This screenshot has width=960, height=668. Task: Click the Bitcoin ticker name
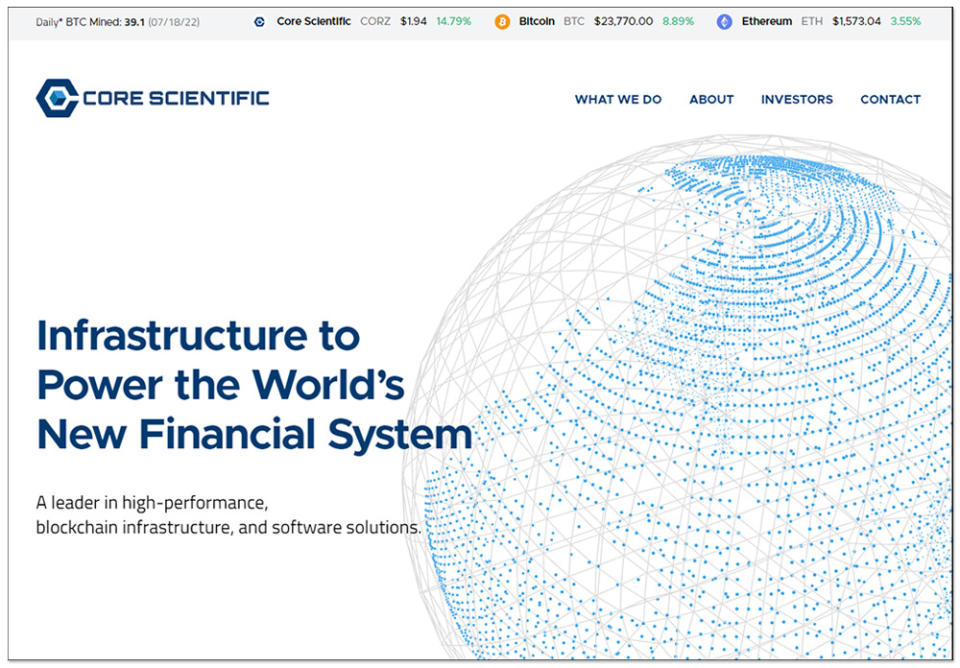537,21
